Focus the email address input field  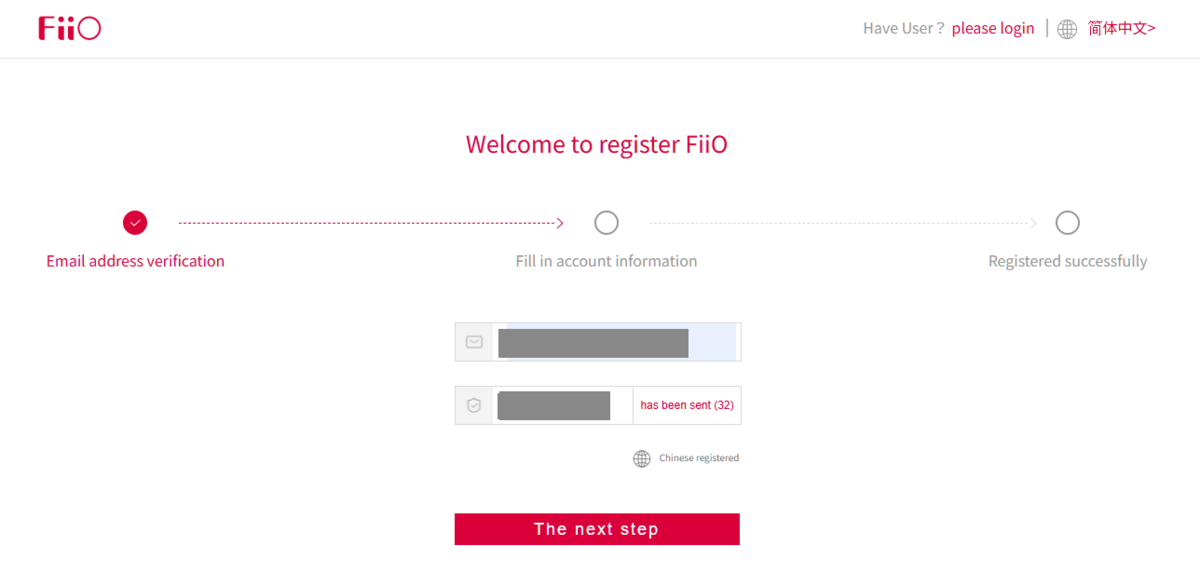[616, 342]
